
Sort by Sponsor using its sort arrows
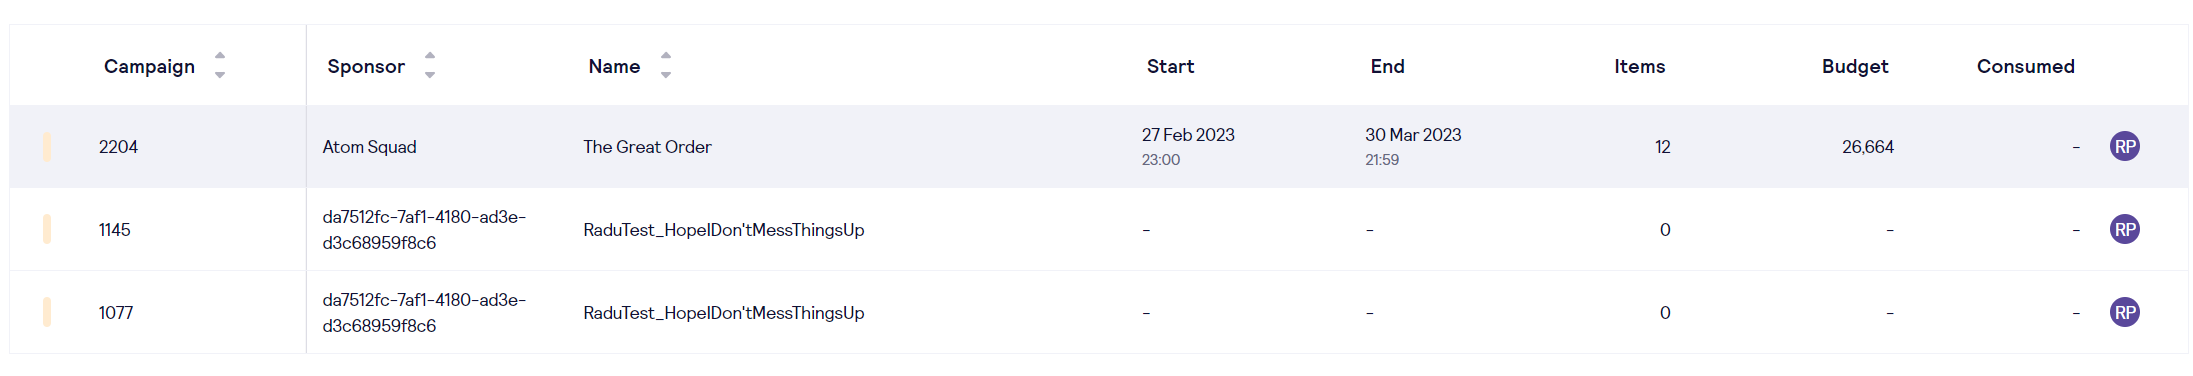tap(430, 66)
